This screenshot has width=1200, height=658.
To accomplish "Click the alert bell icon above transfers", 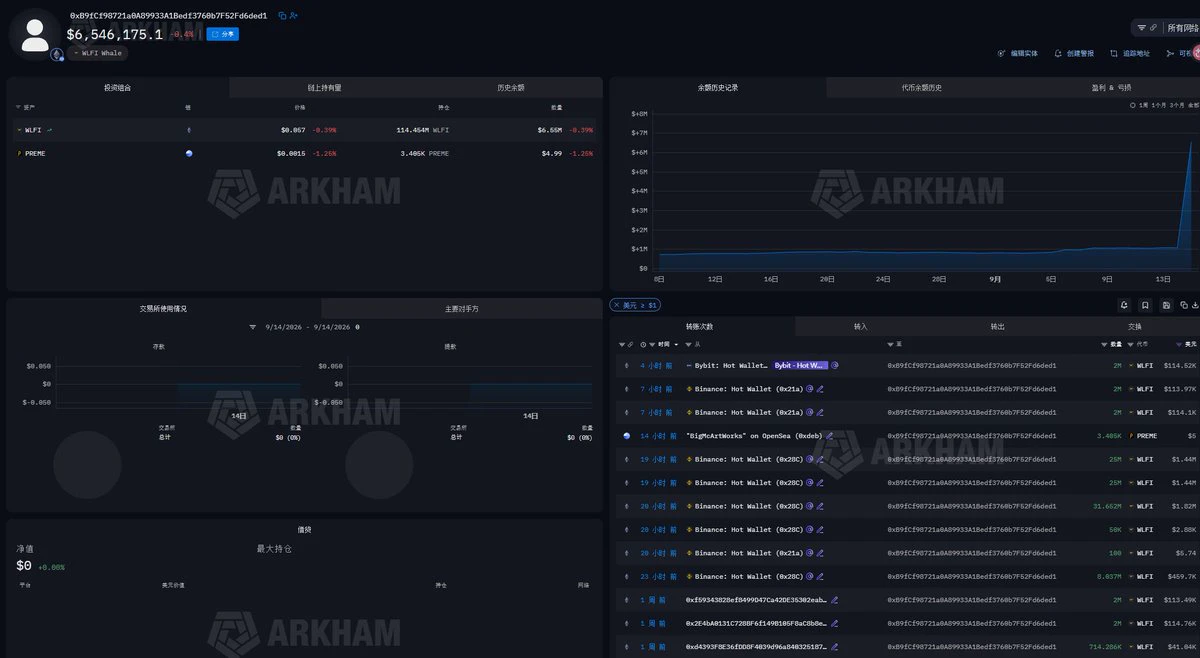I will pyautogui.click(x=1125, y=305).
